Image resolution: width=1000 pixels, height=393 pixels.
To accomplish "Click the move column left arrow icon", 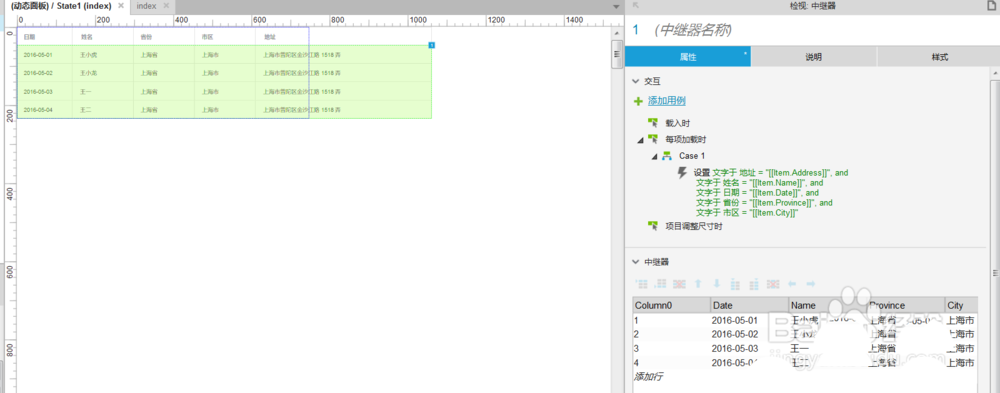I will pos(792,283).
